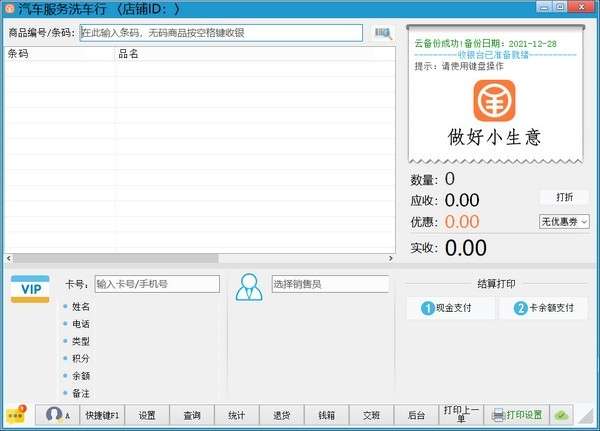The height and width of the screenshot is (431, 600).
Task: Click 退货 returns button
Action: point(282,415)
